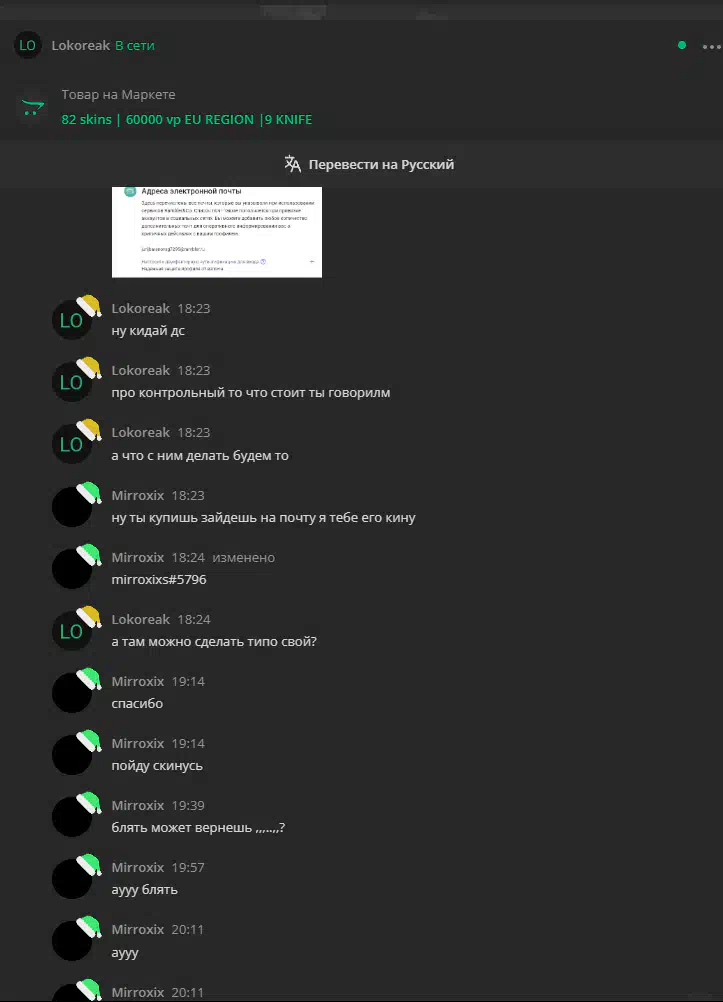The image size is (723, 1002).
Task: Open Mirroxix's avatar beside mirroxixs#5796 message
Action: (72, 569)
